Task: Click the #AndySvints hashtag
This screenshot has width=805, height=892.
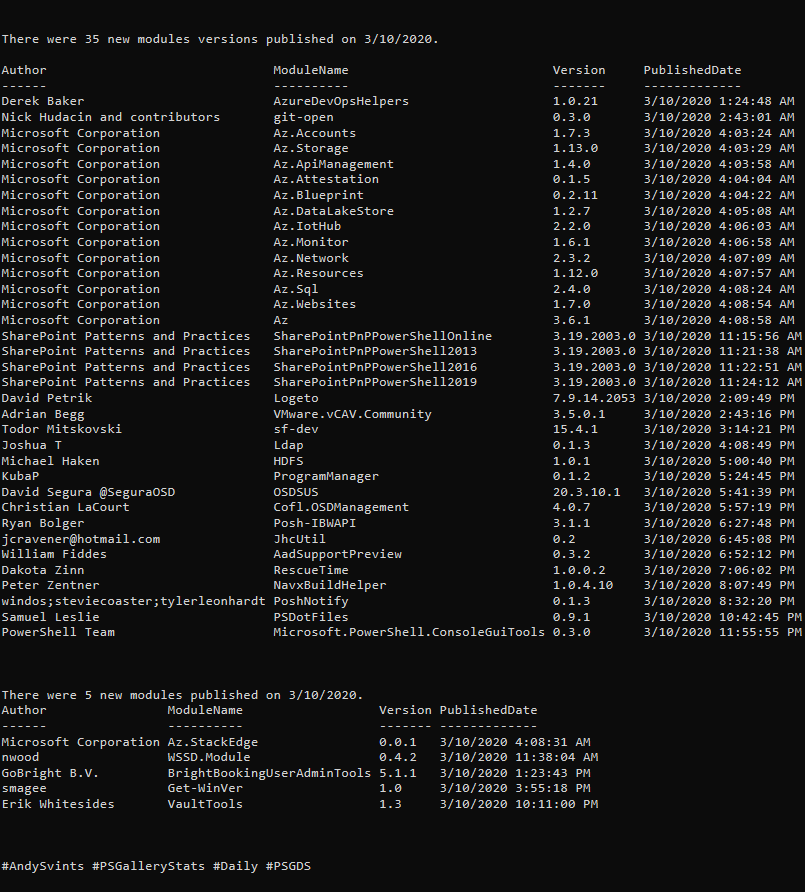Action: [43, 866]
